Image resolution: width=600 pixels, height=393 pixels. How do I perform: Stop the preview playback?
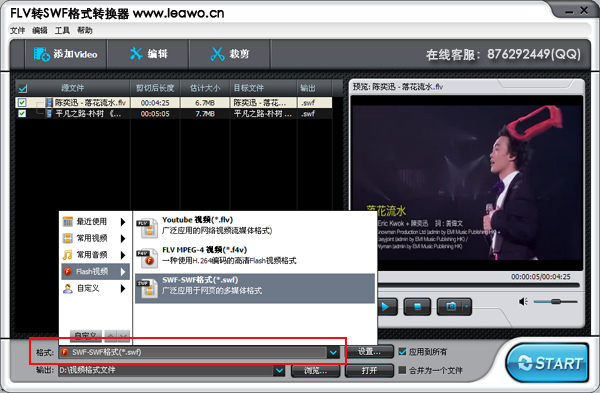pyautogui.click(x=417, y=307)
